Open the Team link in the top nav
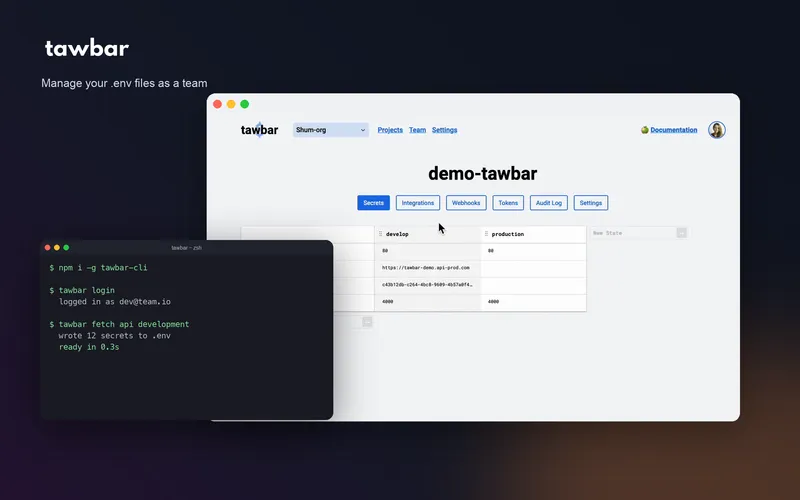The image size is (800, 500). (x=417, y=130)
